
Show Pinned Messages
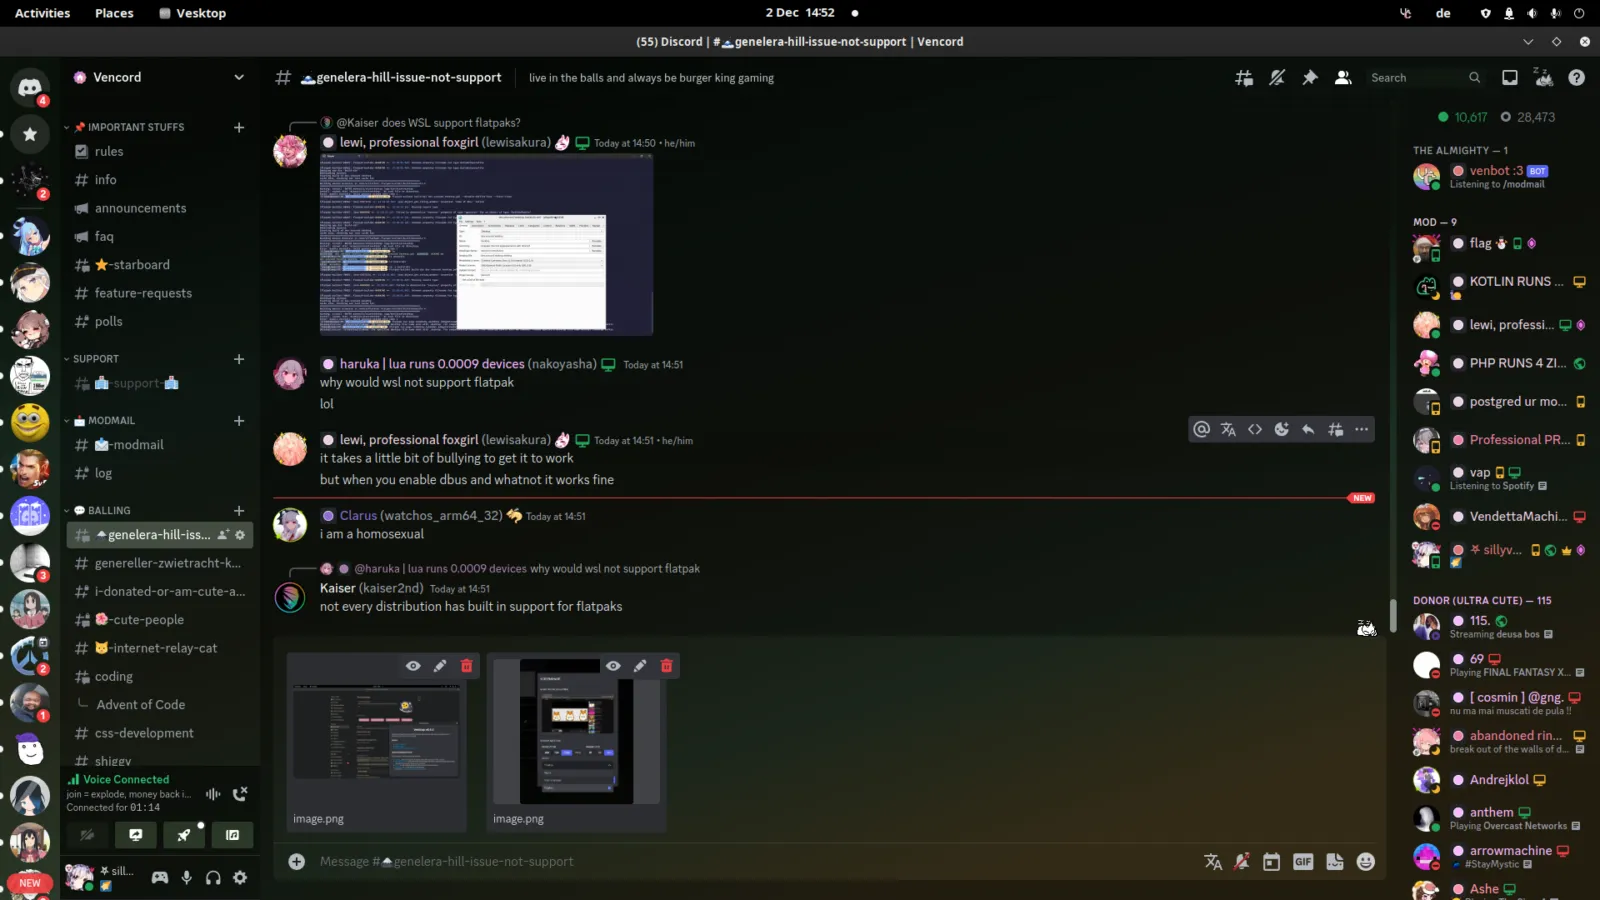[x=1310, y=78]
